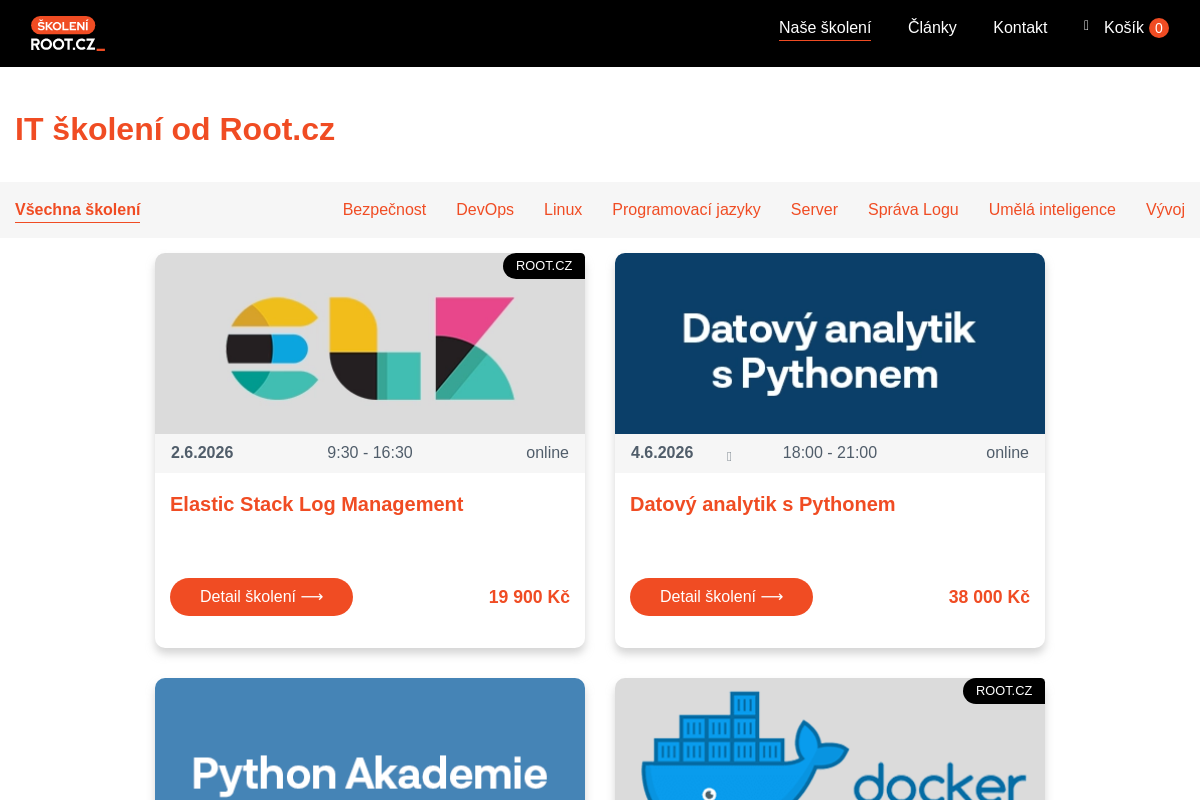
Task: Open Elastic Stack Log Management title link
Action: (x=316, y=504)
